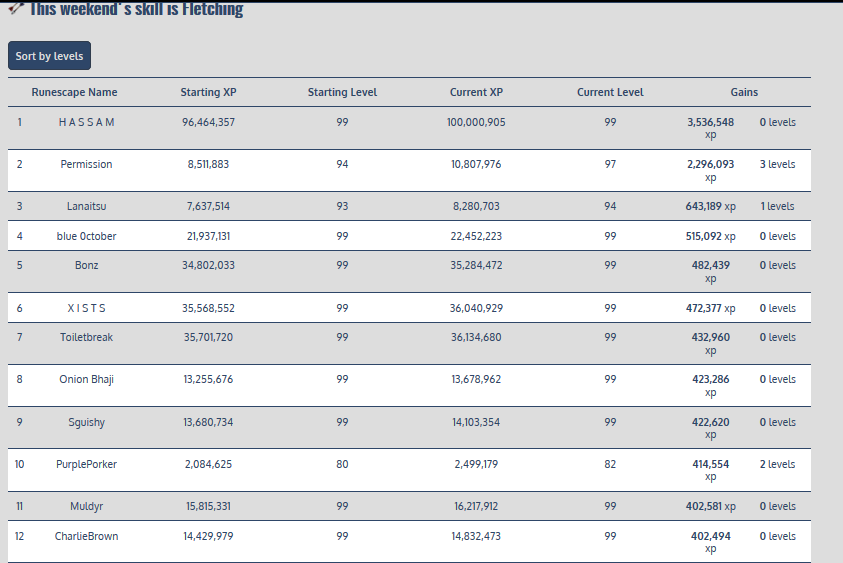This screenshot has height=563, width=843.
Task: Click the Starting Level column header
Action: coord(342,92)
